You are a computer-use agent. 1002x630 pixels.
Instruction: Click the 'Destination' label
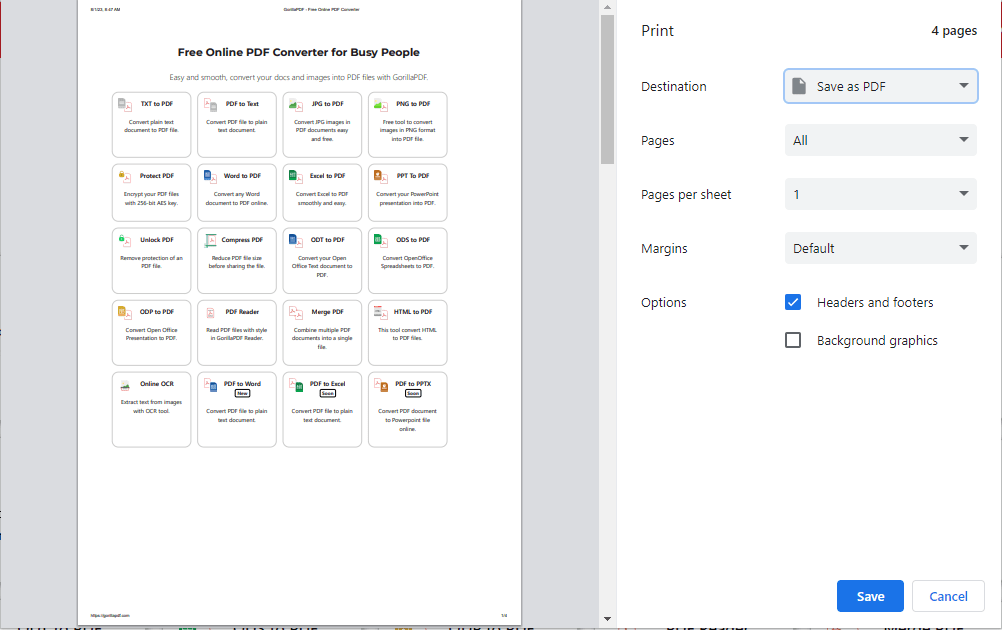coord(674,86)
